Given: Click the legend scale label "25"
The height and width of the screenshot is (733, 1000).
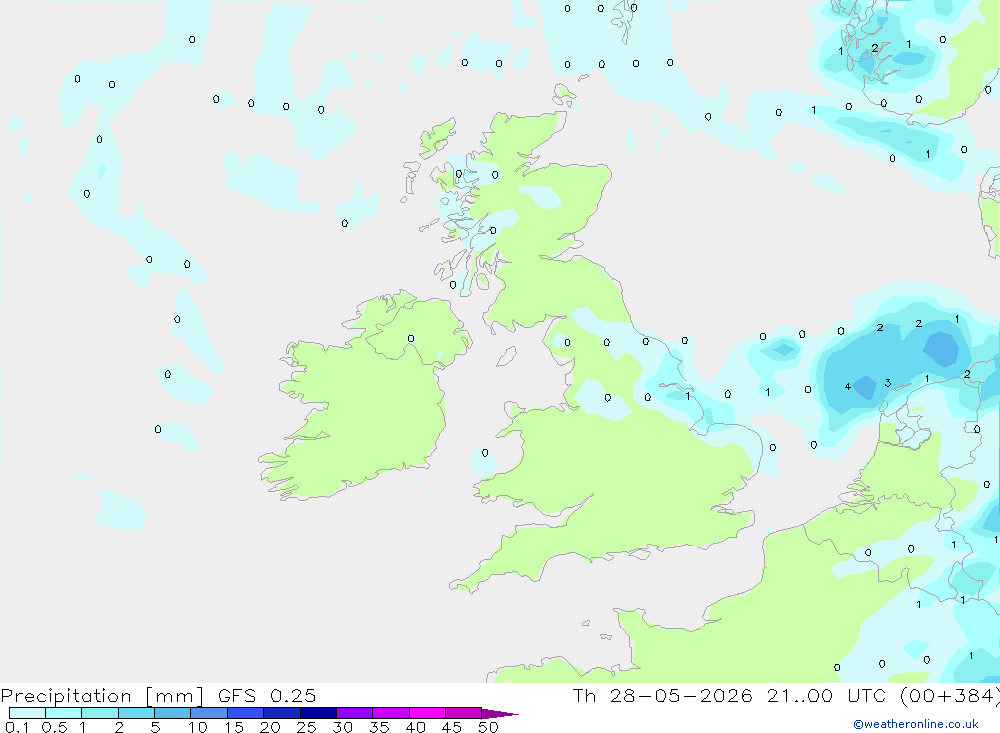Looking at the screenshot, I should point(307,727).
